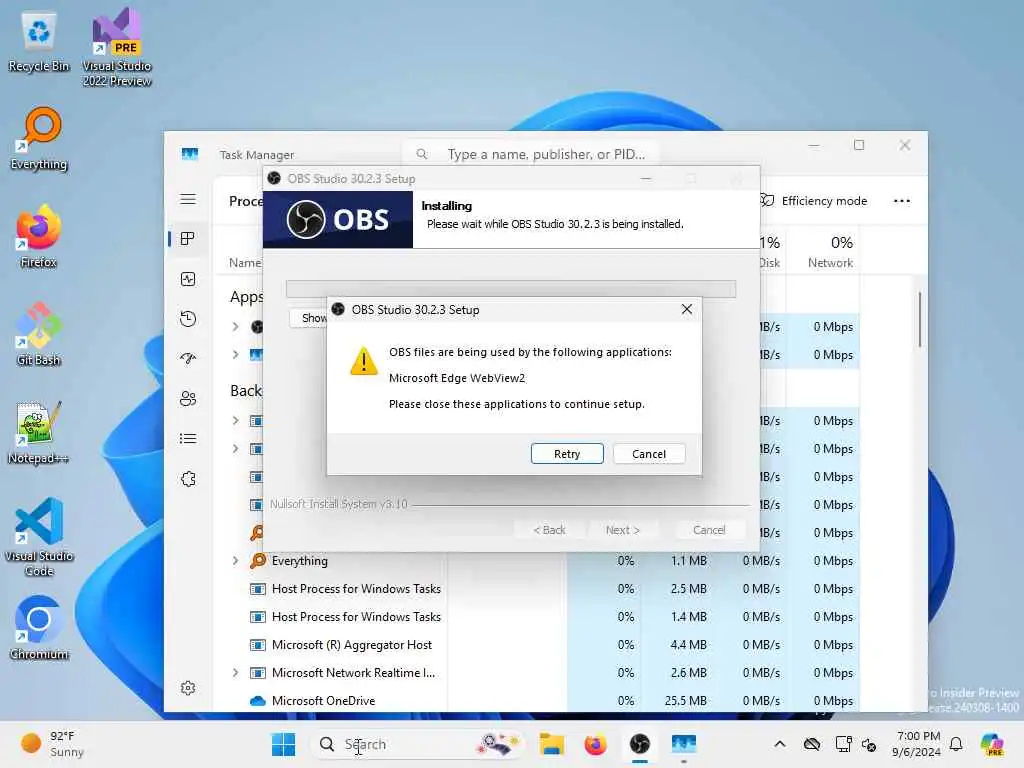
Task: Open notifications bell in system tray
Action: pyautogui.click(x=955, y=744)
